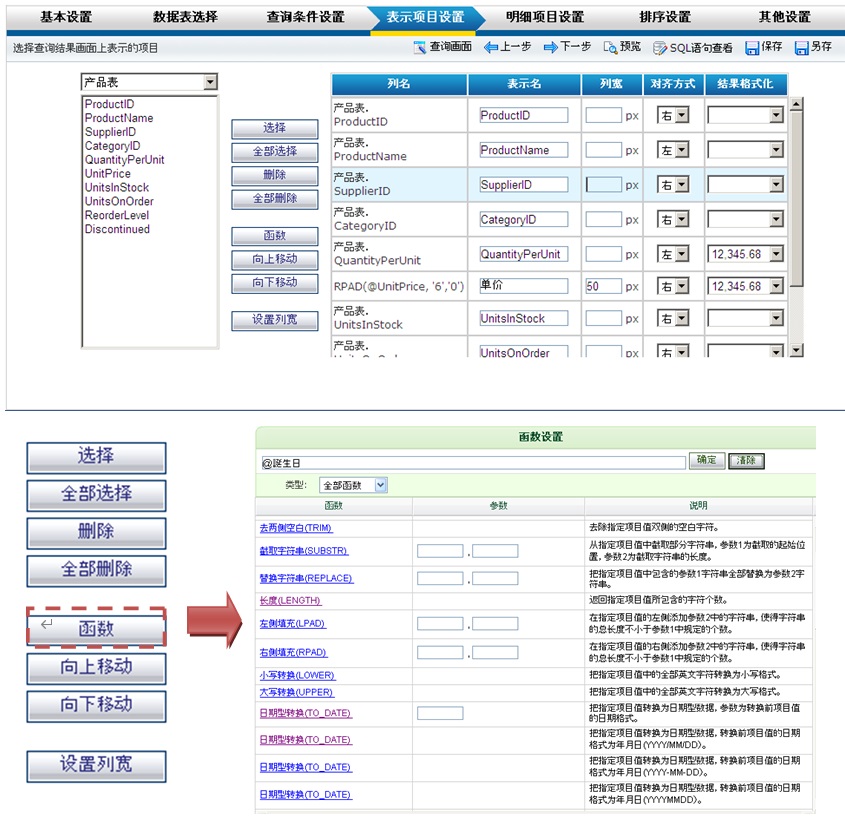Click first parameter box for SUBSTR
Screen dimensions: 845x826
click(x=440, y=551)
